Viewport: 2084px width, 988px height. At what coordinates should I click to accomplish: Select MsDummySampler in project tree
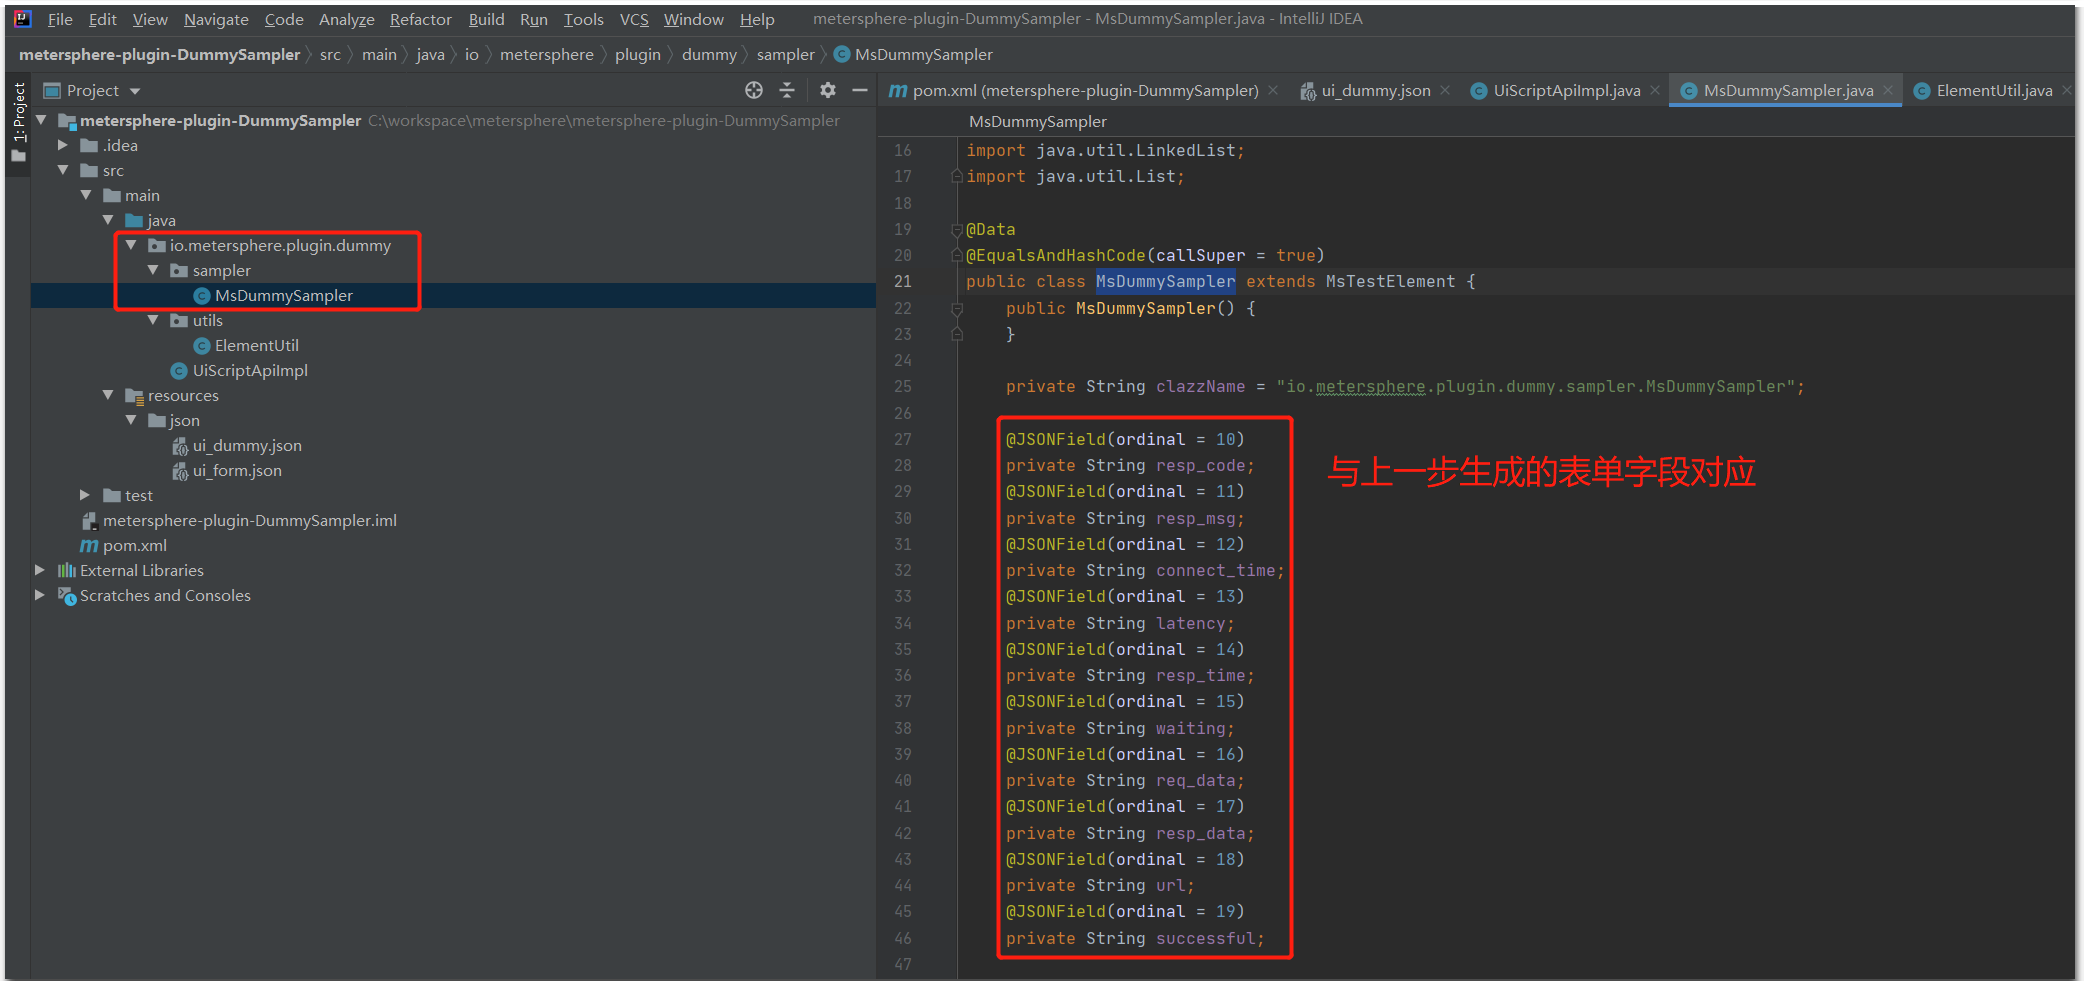pyautogui.click(x=283, y=295)
